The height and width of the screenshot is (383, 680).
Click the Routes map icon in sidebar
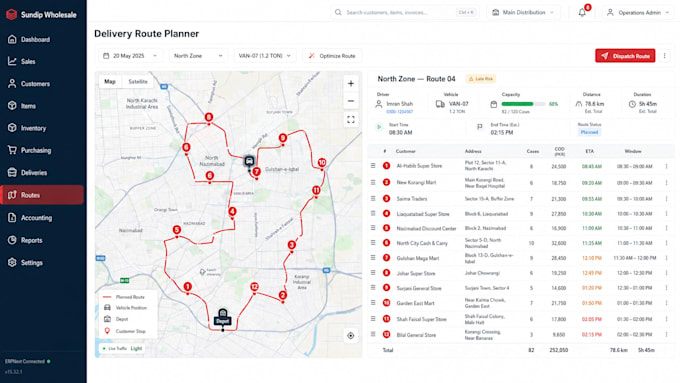[x=12, y=195]
